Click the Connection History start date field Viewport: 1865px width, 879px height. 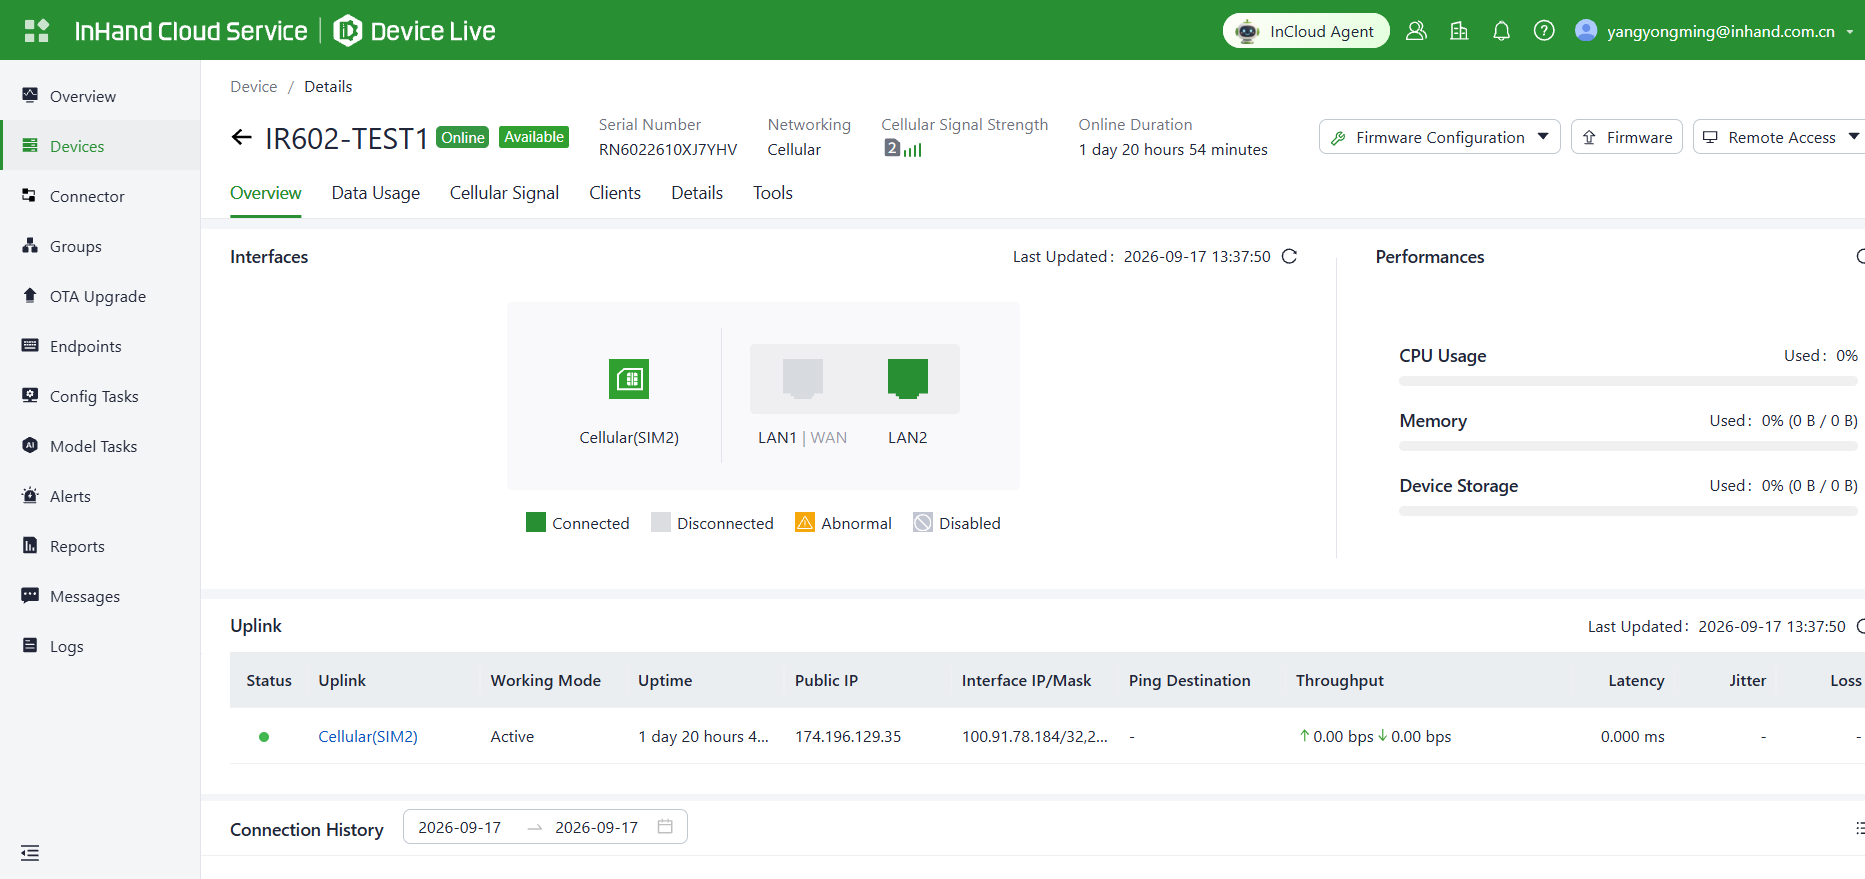coord(459,827)
